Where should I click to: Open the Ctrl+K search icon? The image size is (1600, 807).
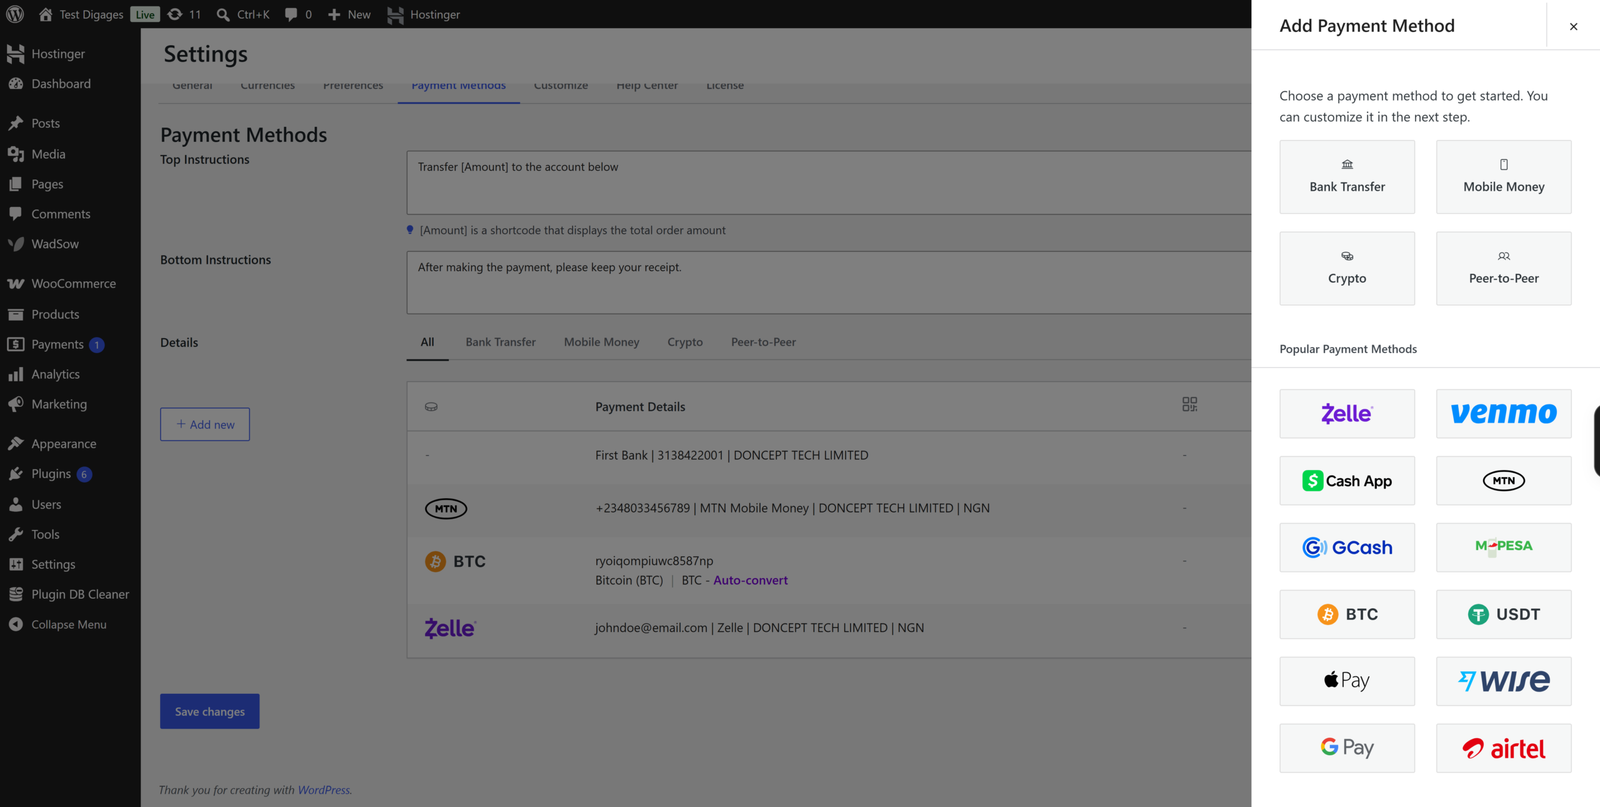click(223, 14)
